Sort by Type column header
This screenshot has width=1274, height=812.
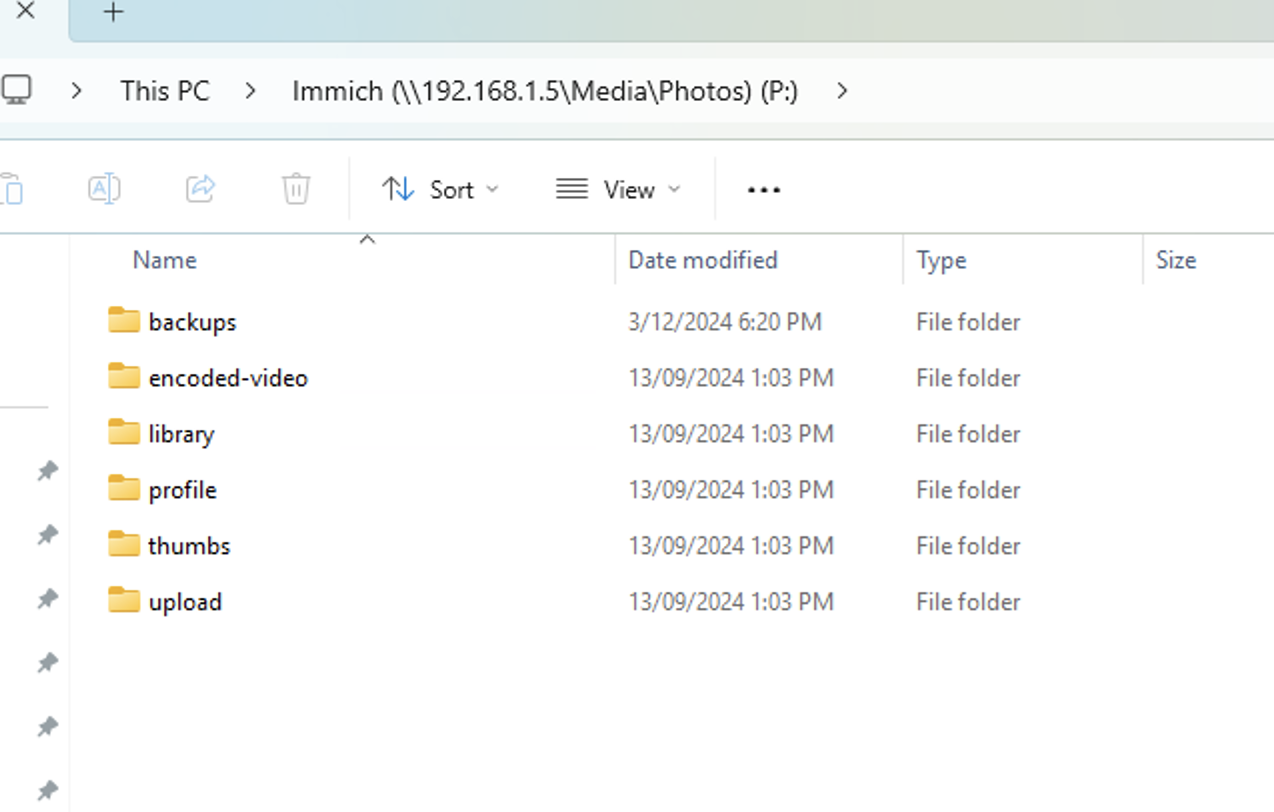click(941, 260)
